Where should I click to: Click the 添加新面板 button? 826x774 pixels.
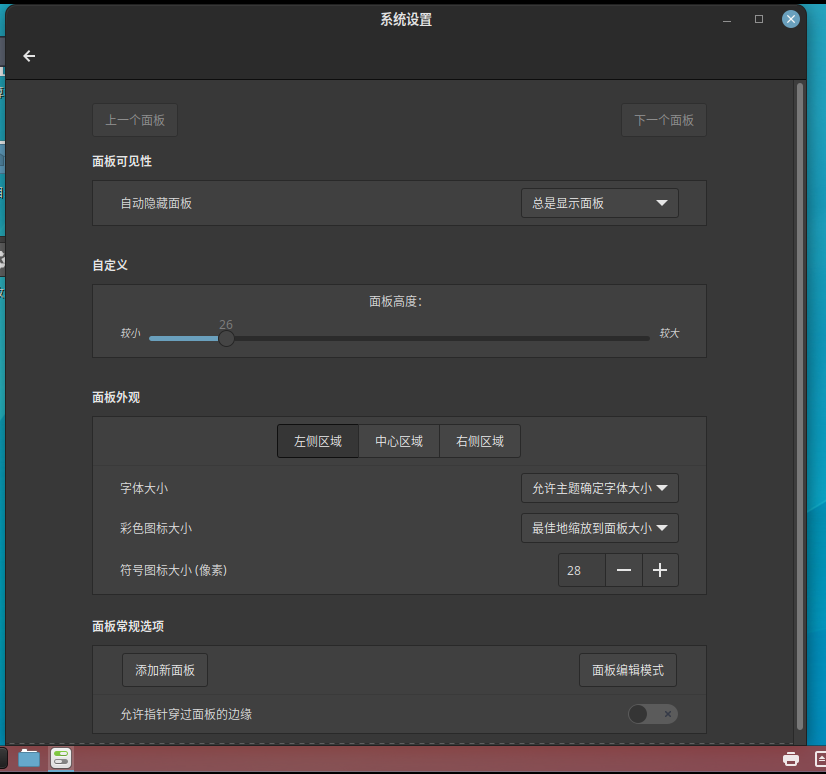click(165, 670)
